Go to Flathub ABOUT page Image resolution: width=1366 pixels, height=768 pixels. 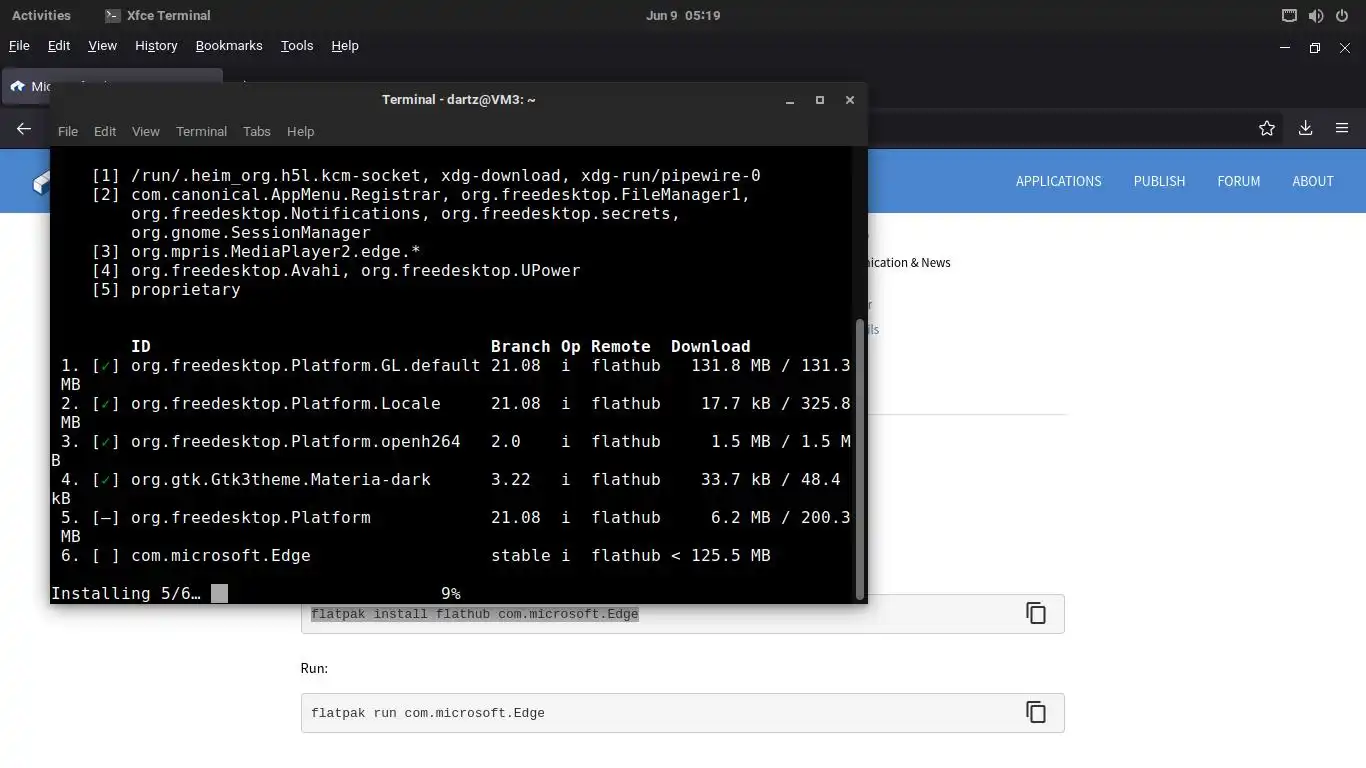tap(1313, 181)
